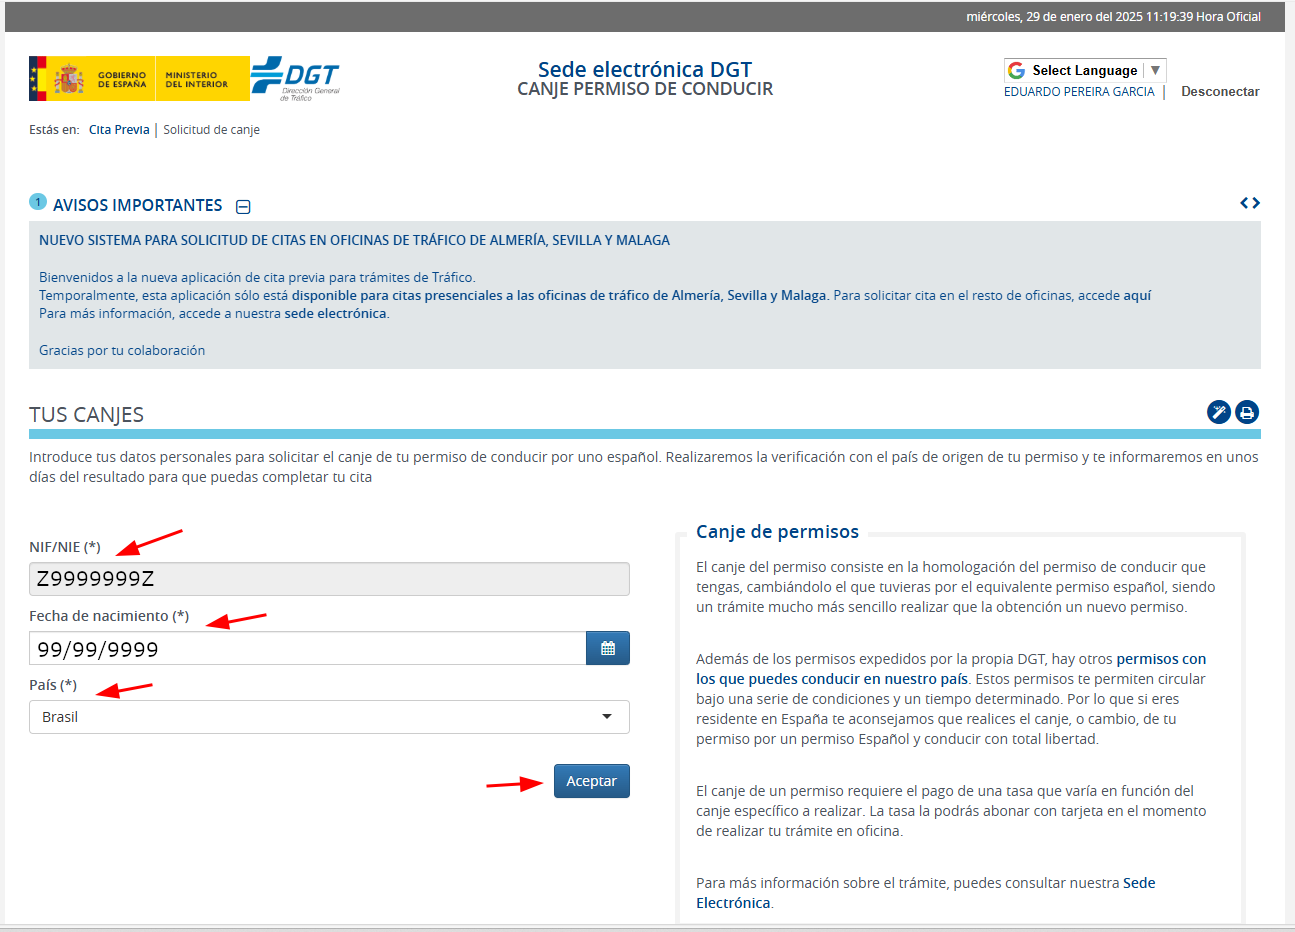The width and height of the screenshot is (1295, 932).
Task: Click the EDUARDO PEREIRA GARCIA user name link
Action: tap(1079, 92)
